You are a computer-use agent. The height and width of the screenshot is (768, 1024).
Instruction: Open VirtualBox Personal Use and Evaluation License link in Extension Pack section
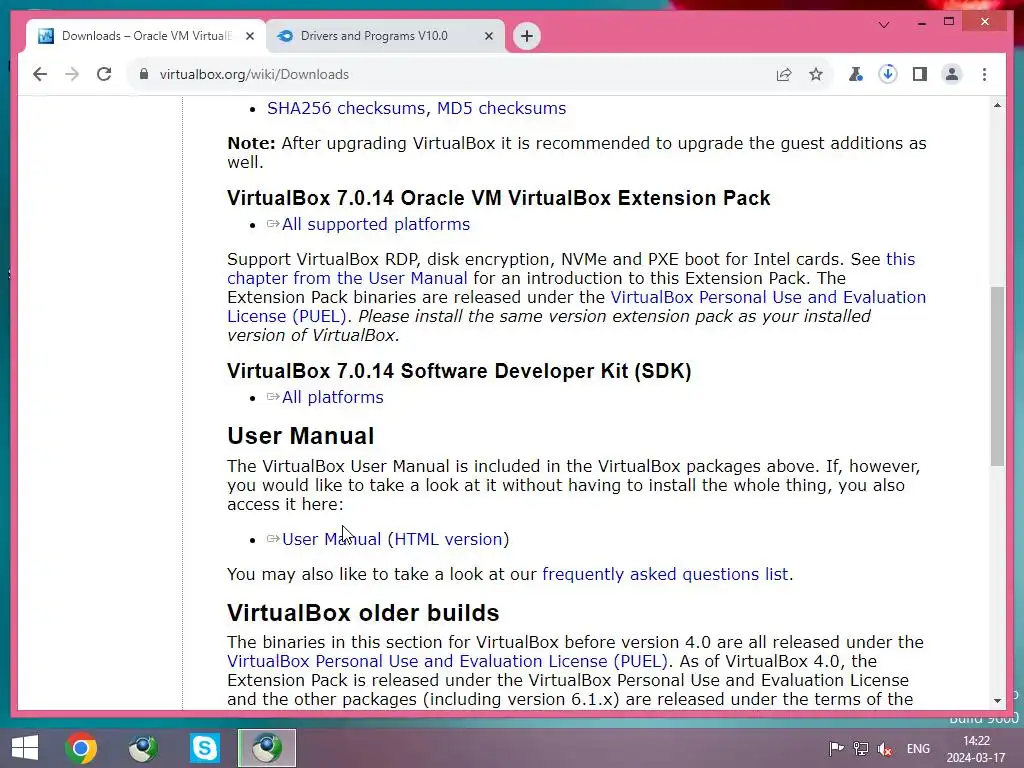pos(576,306)
